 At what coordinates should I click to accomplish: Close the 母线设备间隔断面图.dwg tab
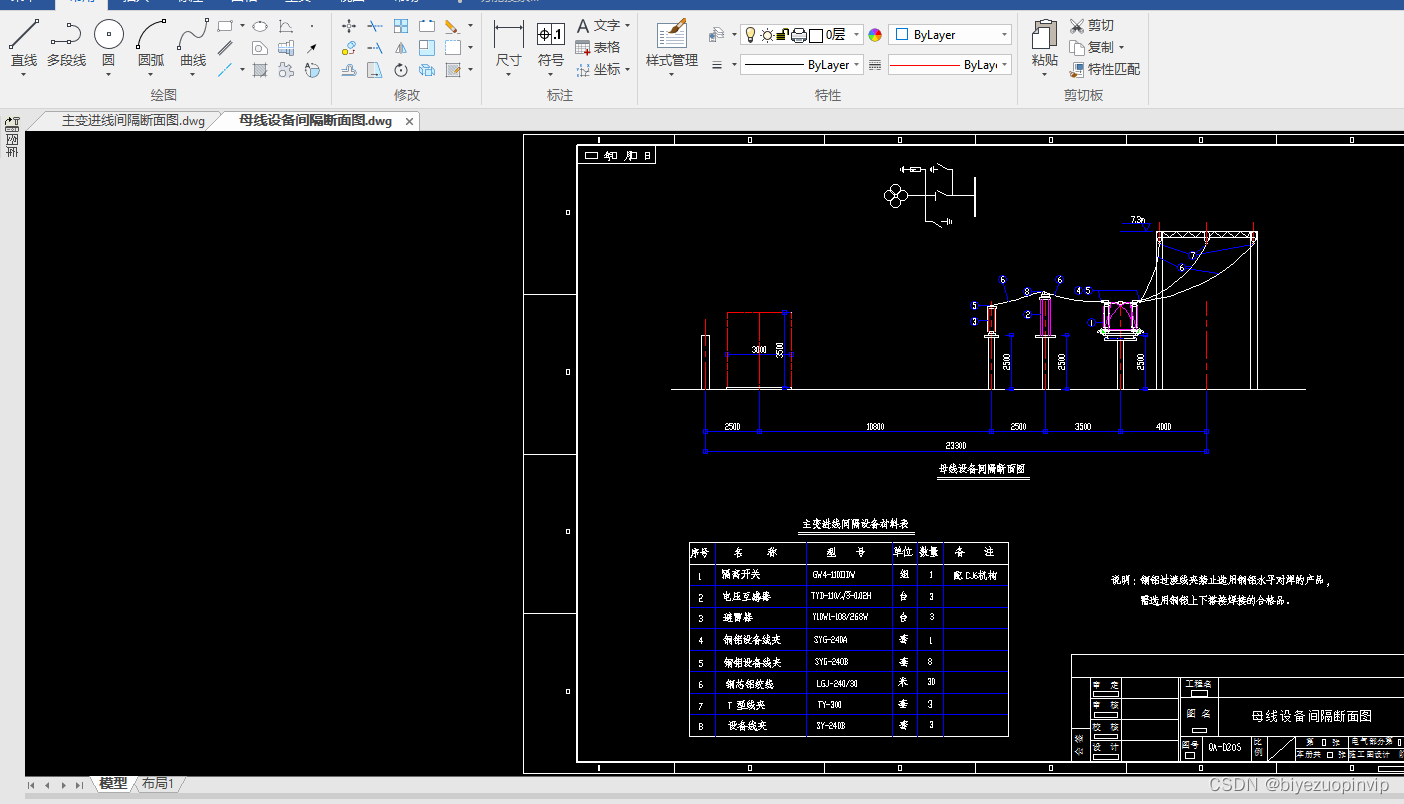(409, 122)
